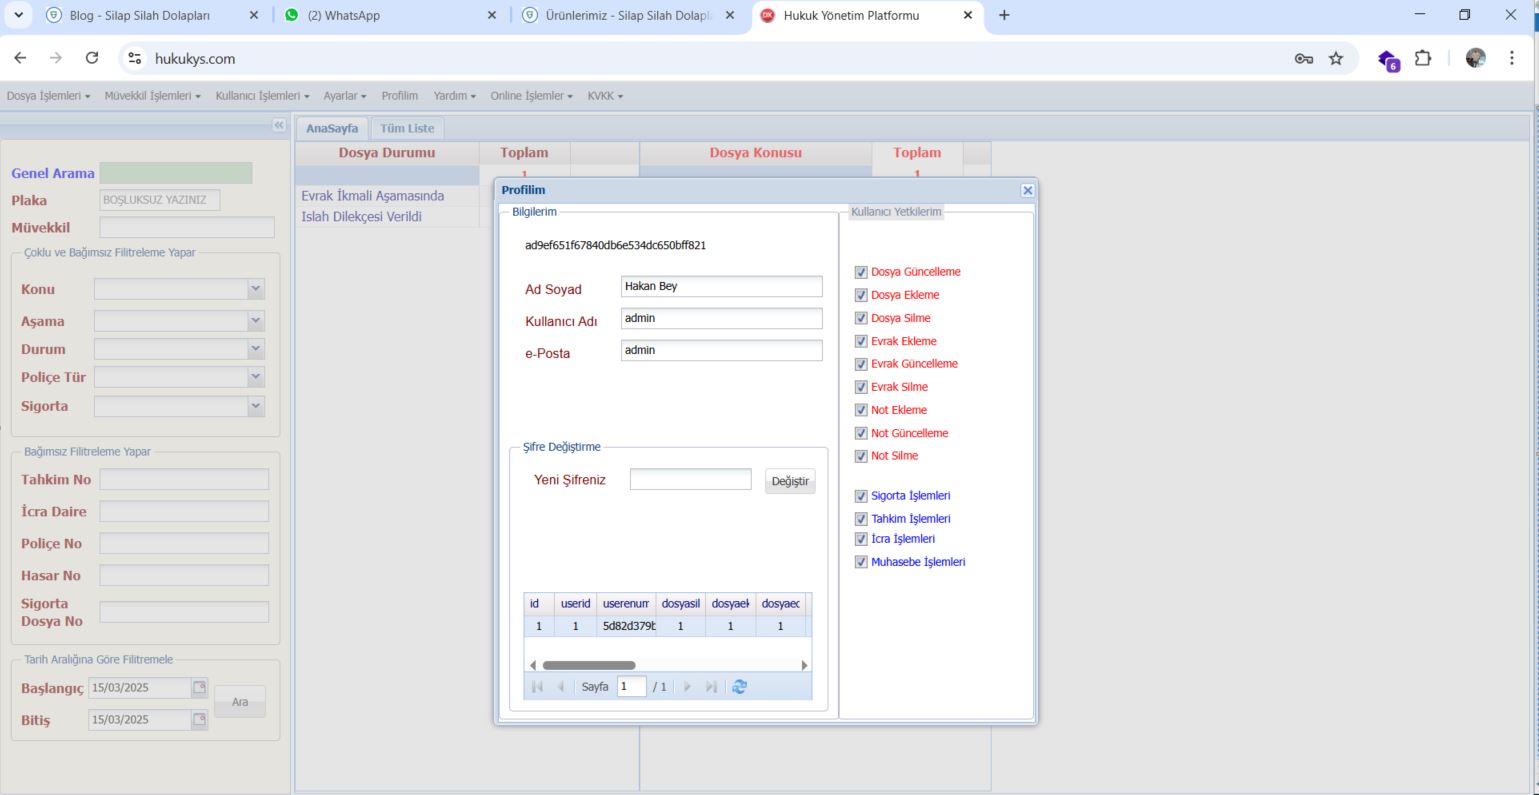
Task: Expand the Konu dropdown
Action: coord(256,289)
